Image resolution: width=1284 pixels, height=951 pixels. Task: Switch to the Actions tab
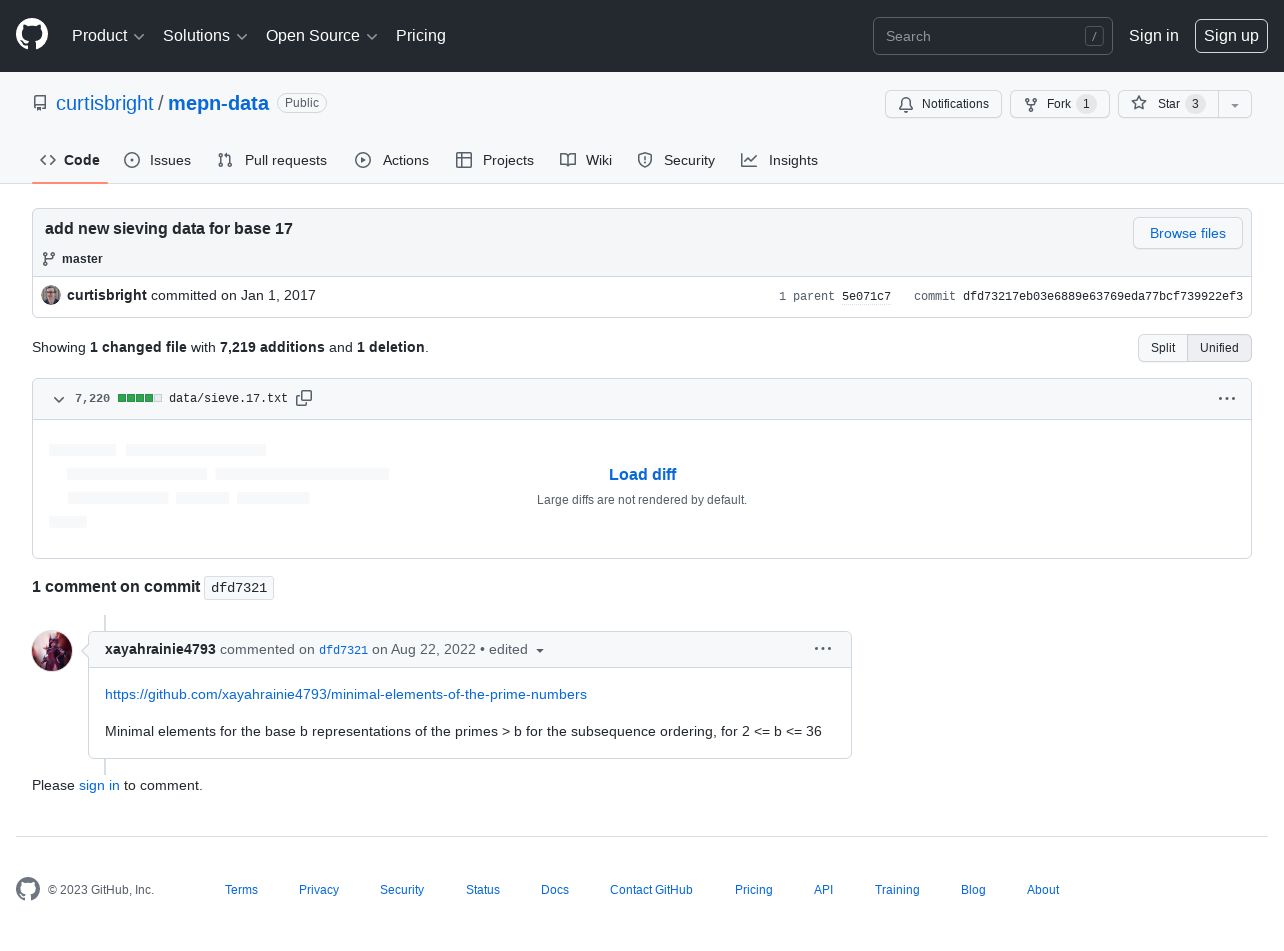tap(392, 160)
